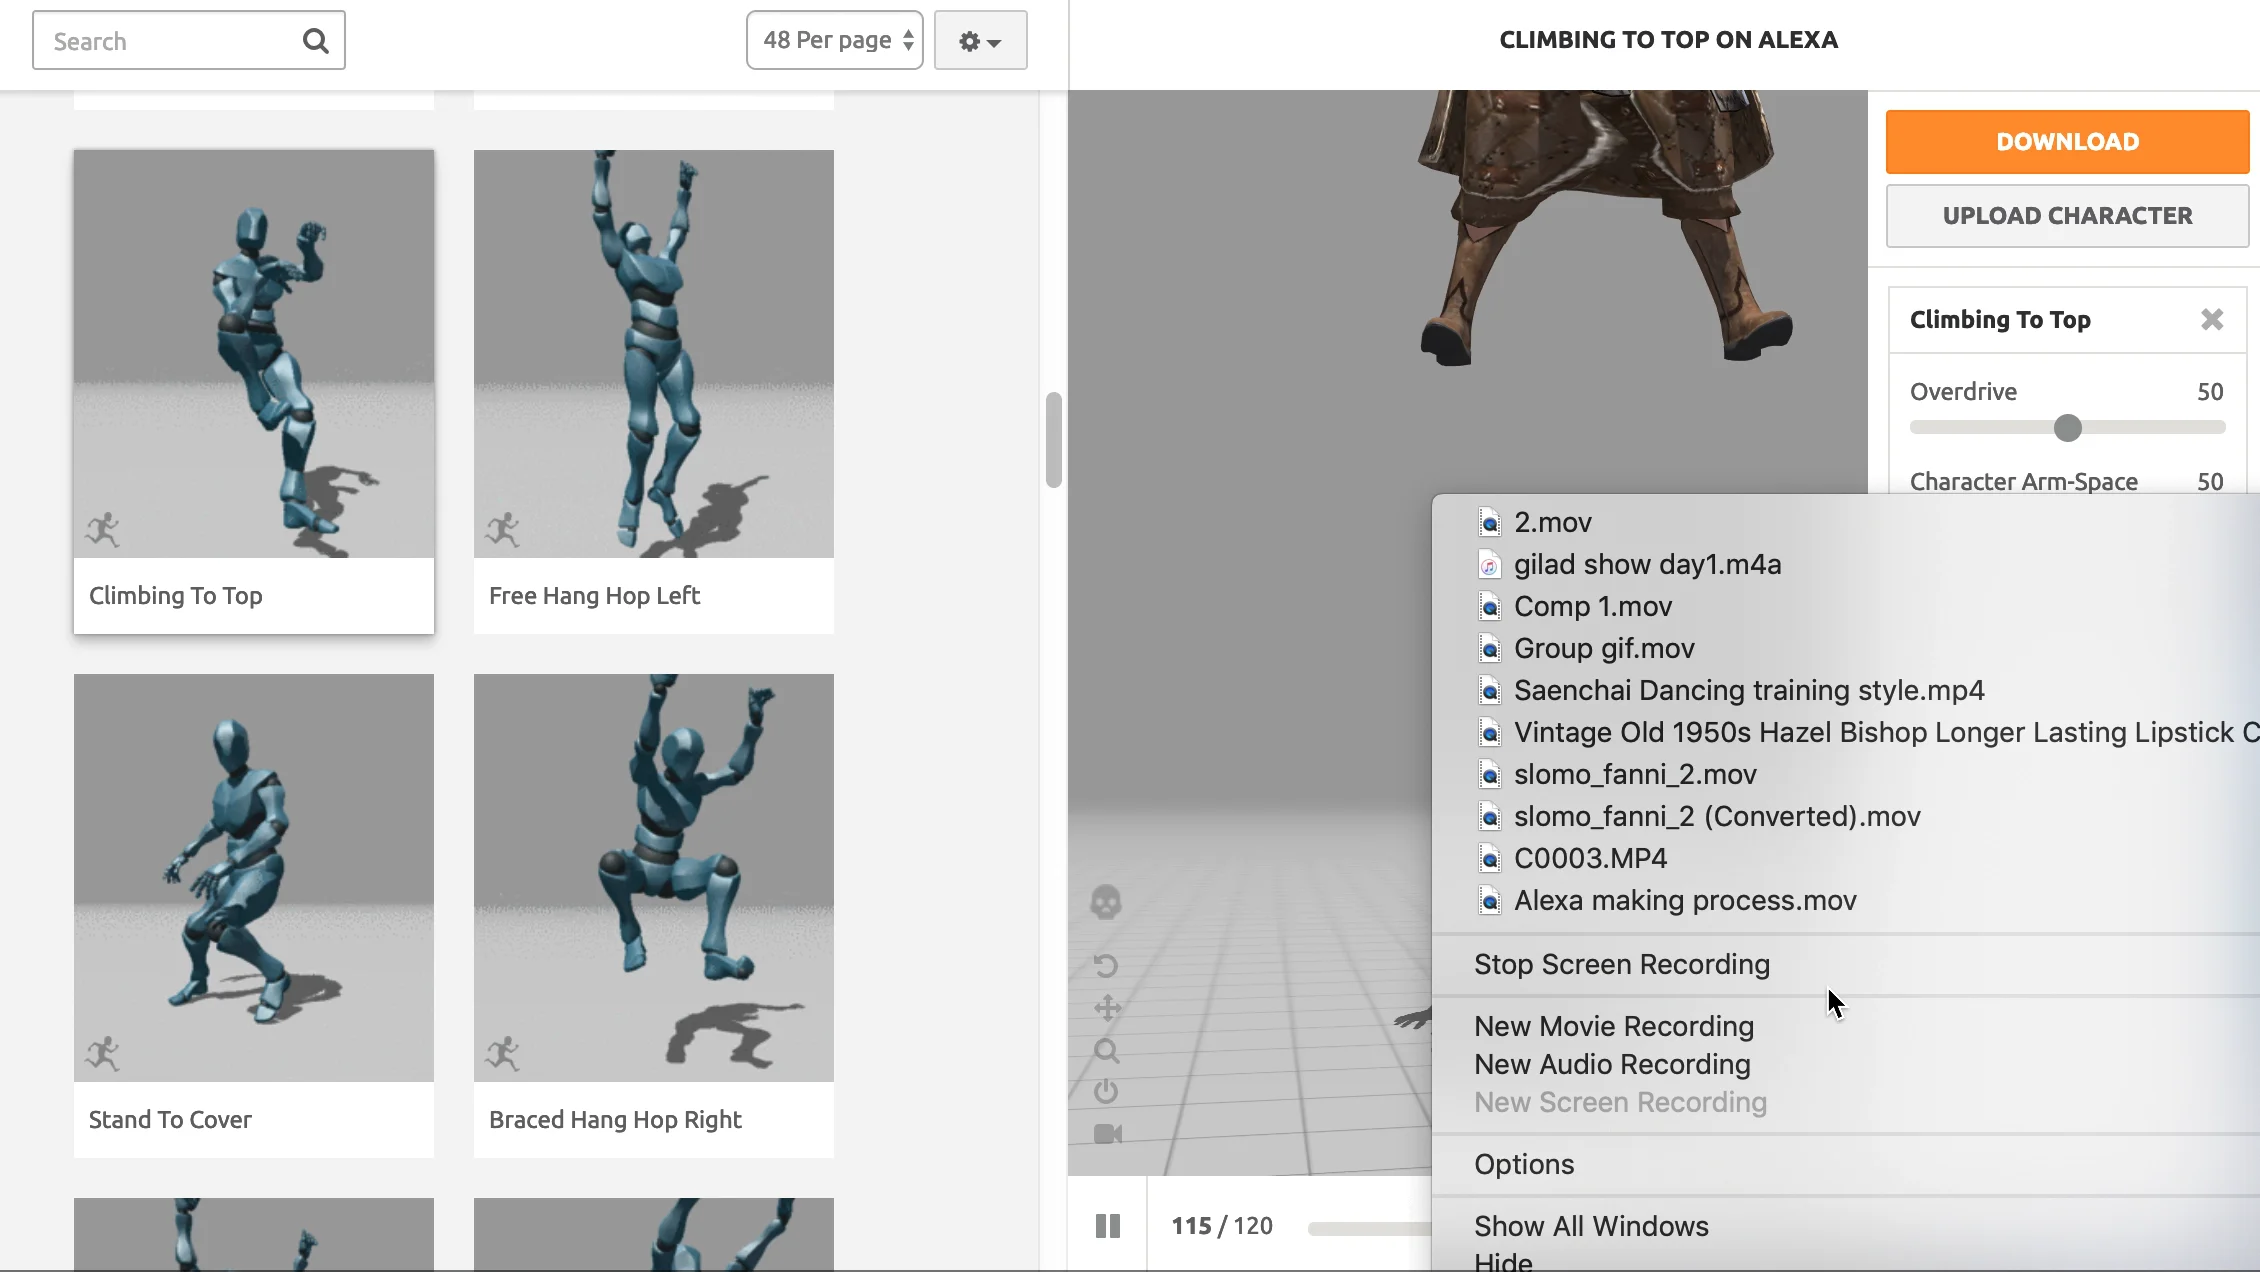Pause the animation playback

click(x=1108, y=1226)
